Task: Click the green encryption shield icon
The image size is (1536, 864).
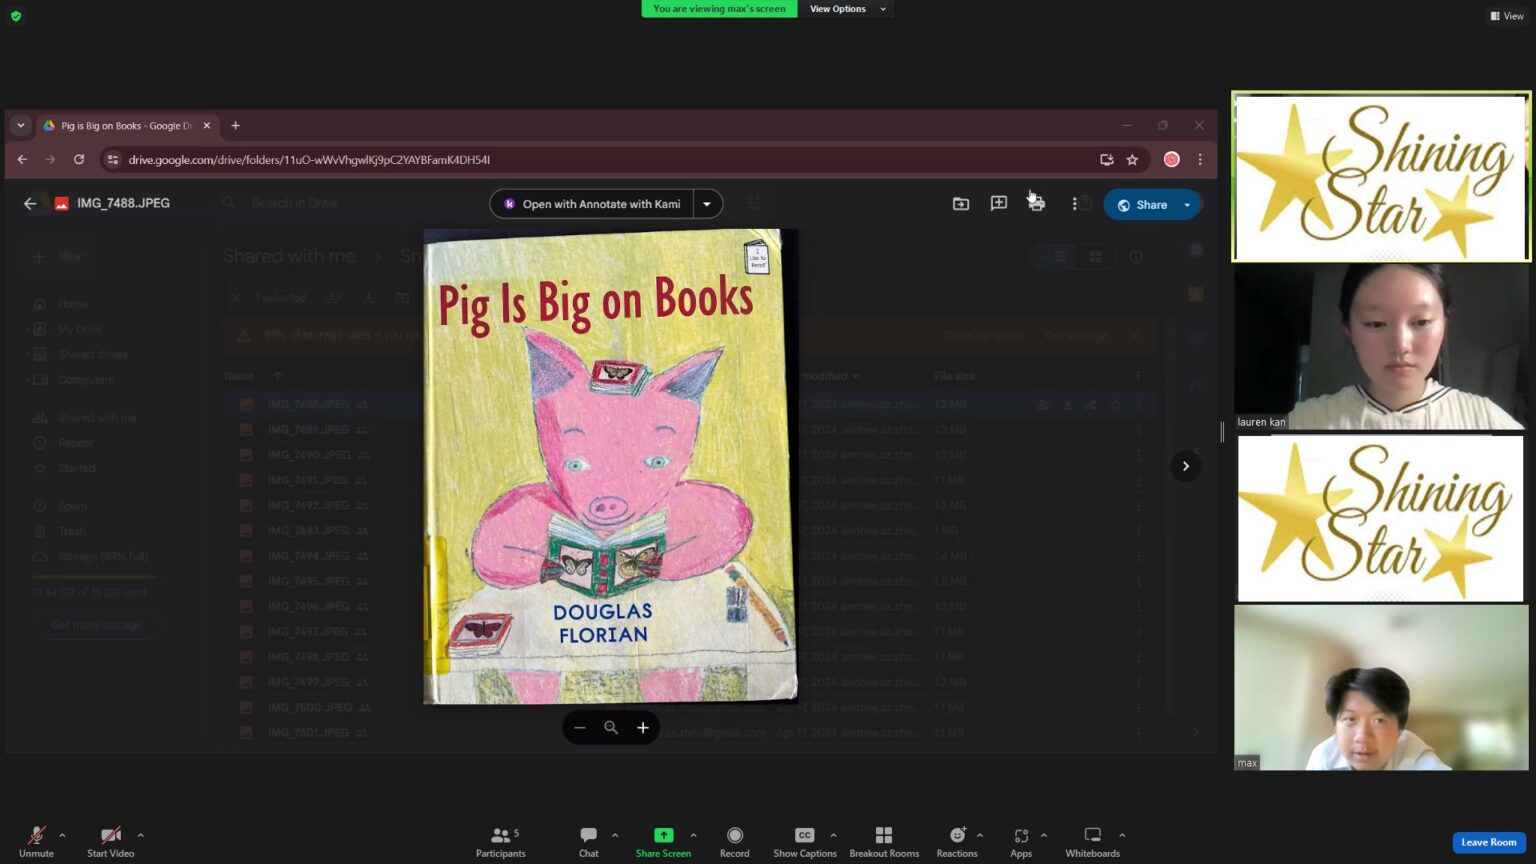Action: click(x=15, y=16)
